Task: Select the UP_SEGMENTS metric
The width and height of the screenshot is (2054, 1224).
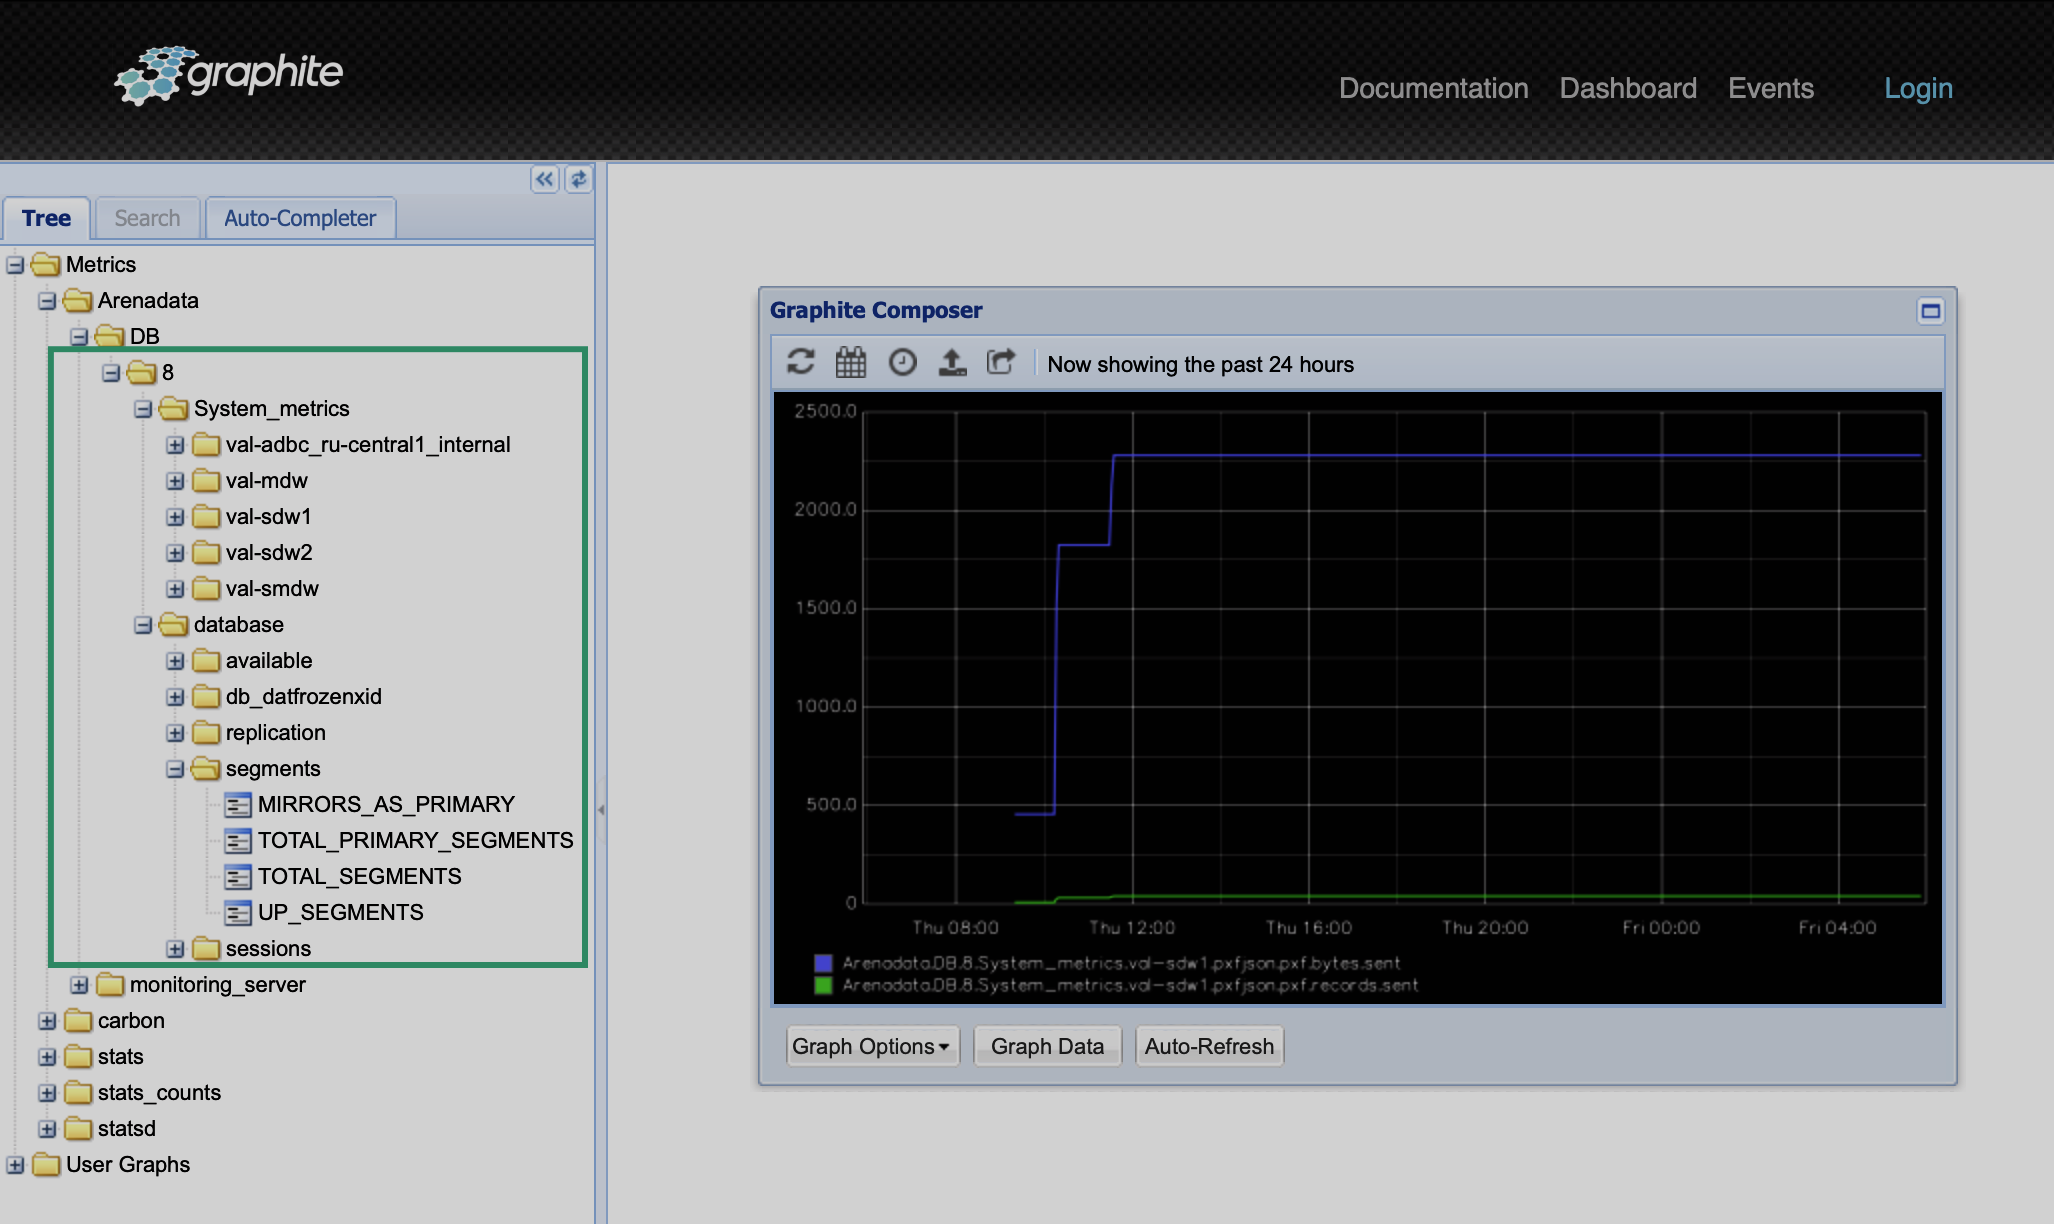Action: tap(340, 913)
